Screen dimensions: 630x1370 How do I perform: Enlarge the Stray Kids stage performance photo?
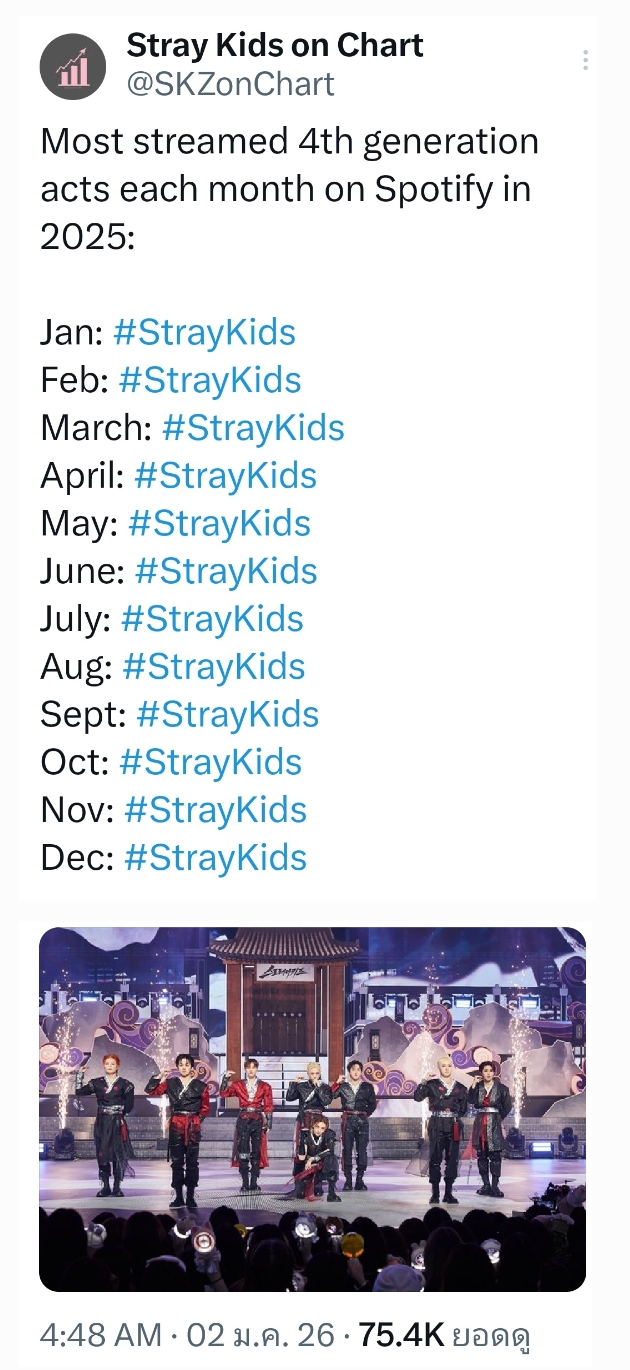coord(312,1108)
